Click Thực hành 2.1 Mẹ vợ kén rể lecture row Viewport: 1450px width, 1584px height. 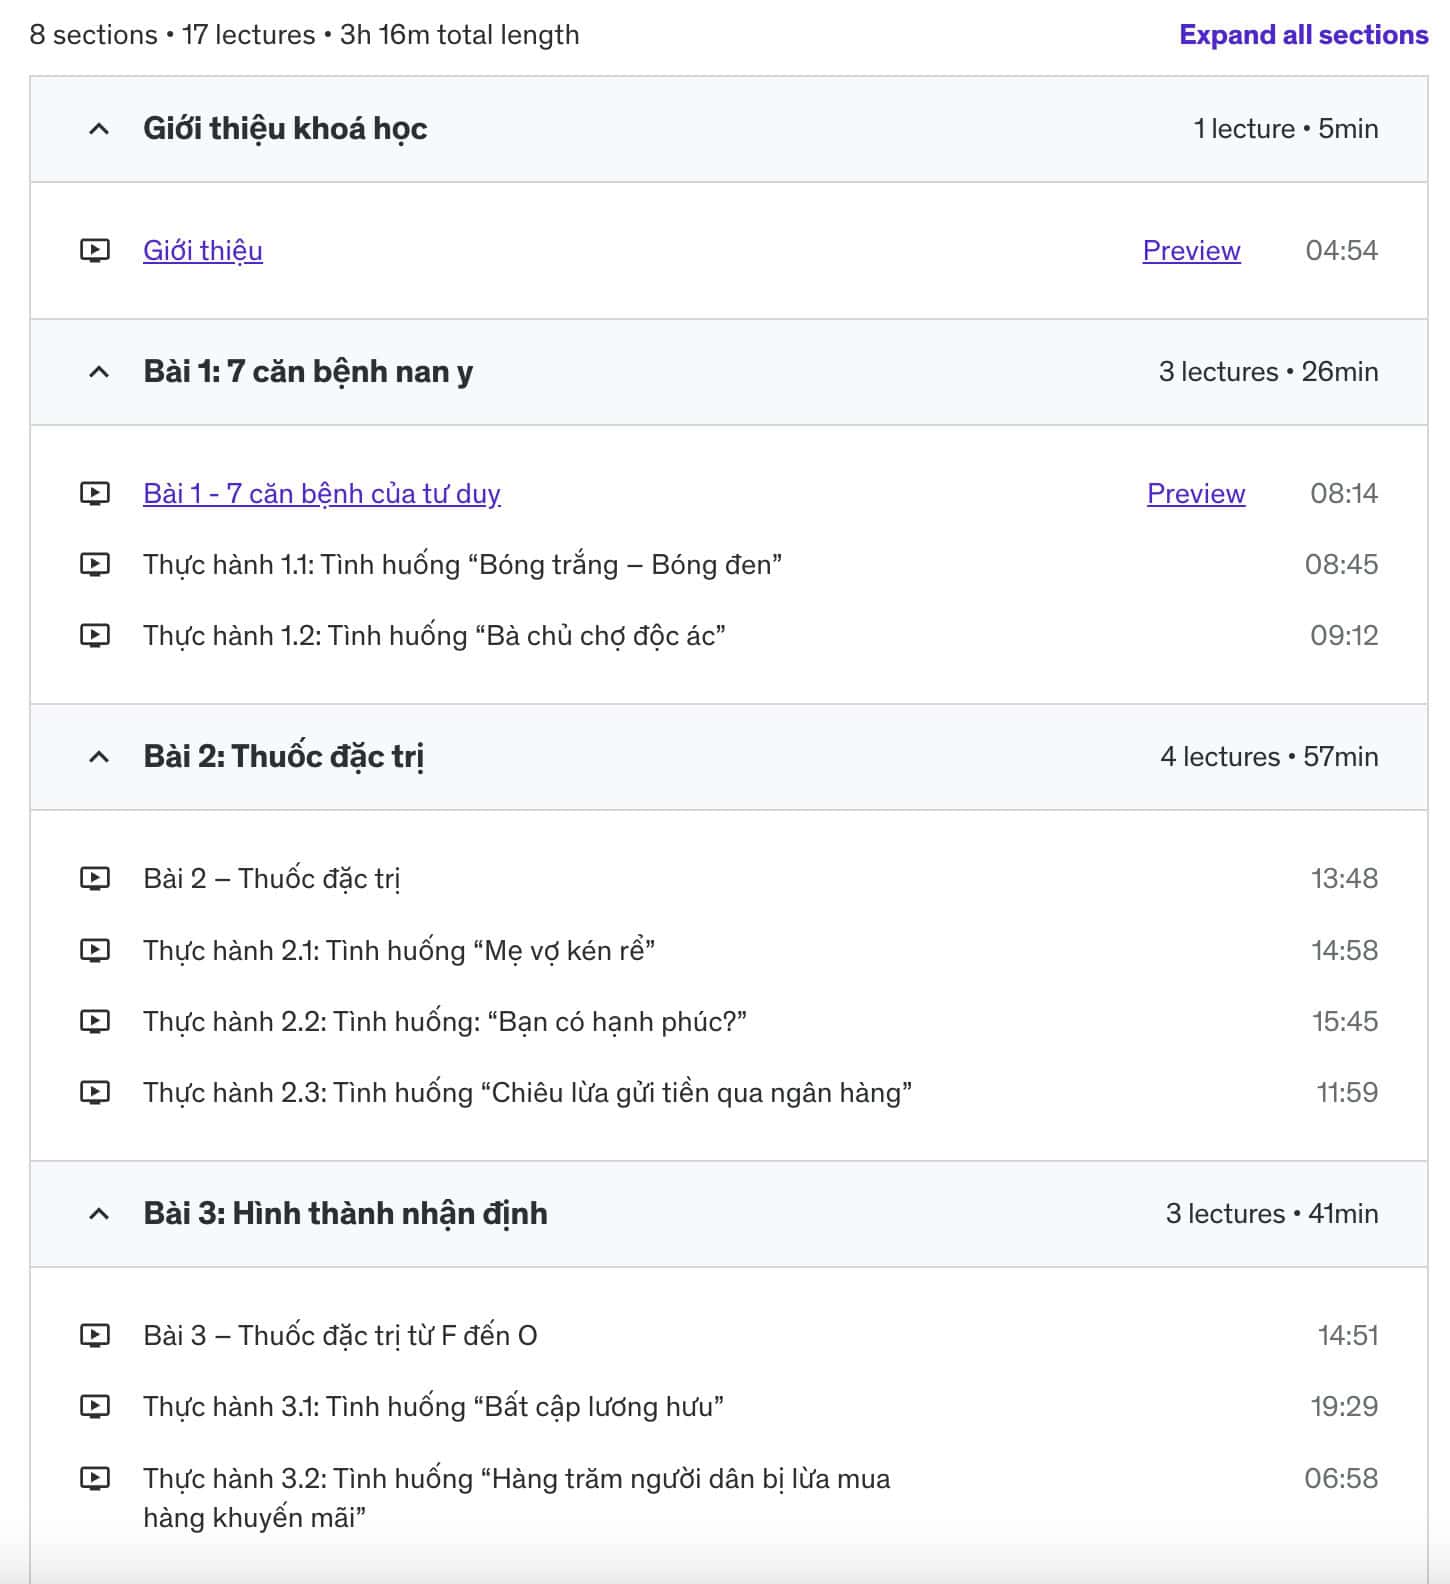point(728,950)
